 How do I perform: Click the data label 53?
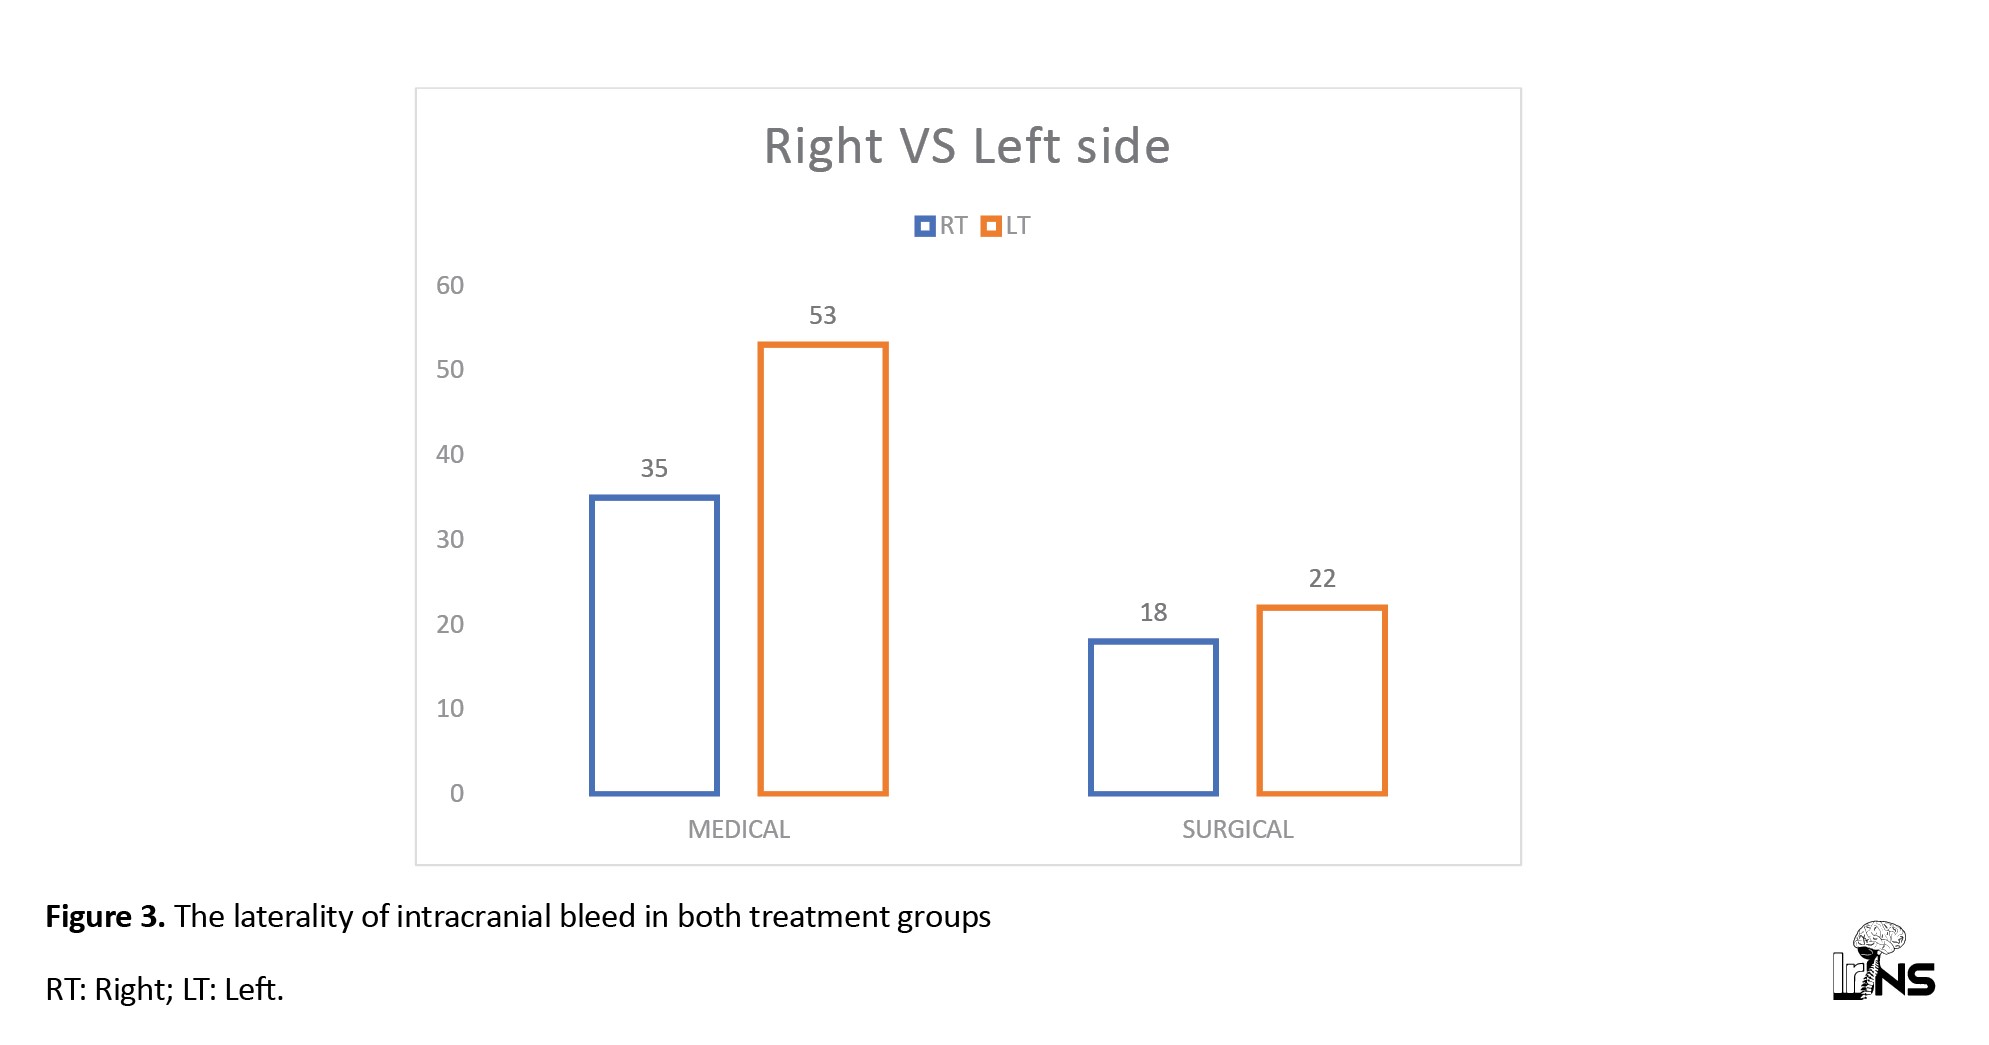click(x=822, y=315)
